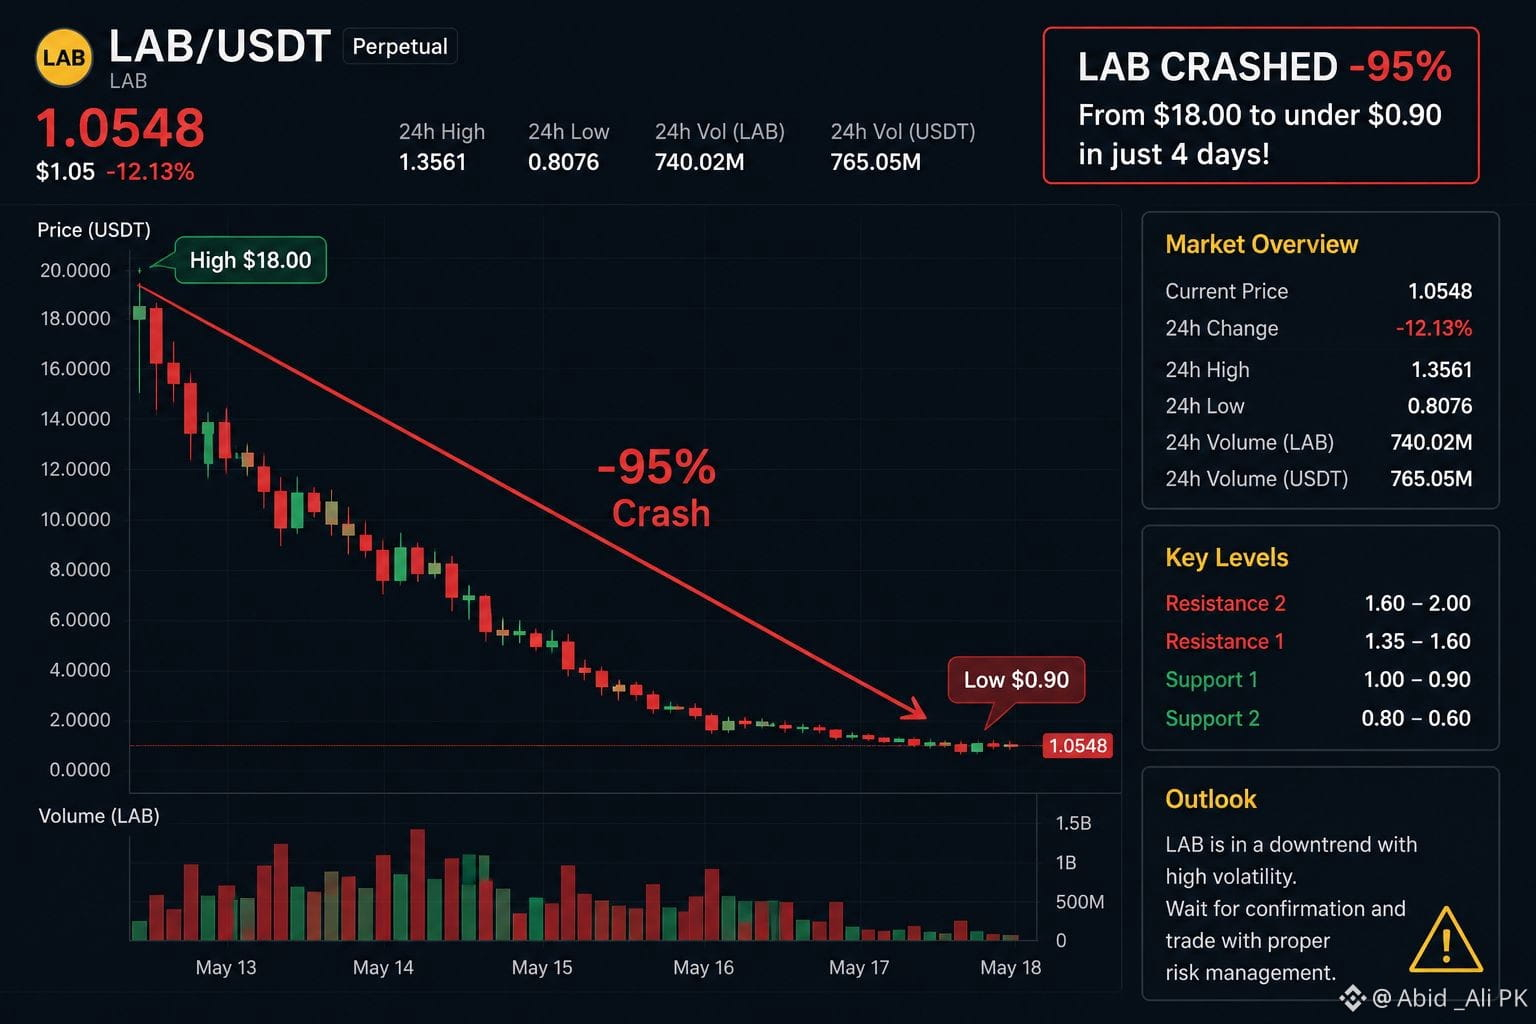Select the Perpetual tag beside LAB/USDT
Screen dimensions: 1536x1024
point(400,47)
